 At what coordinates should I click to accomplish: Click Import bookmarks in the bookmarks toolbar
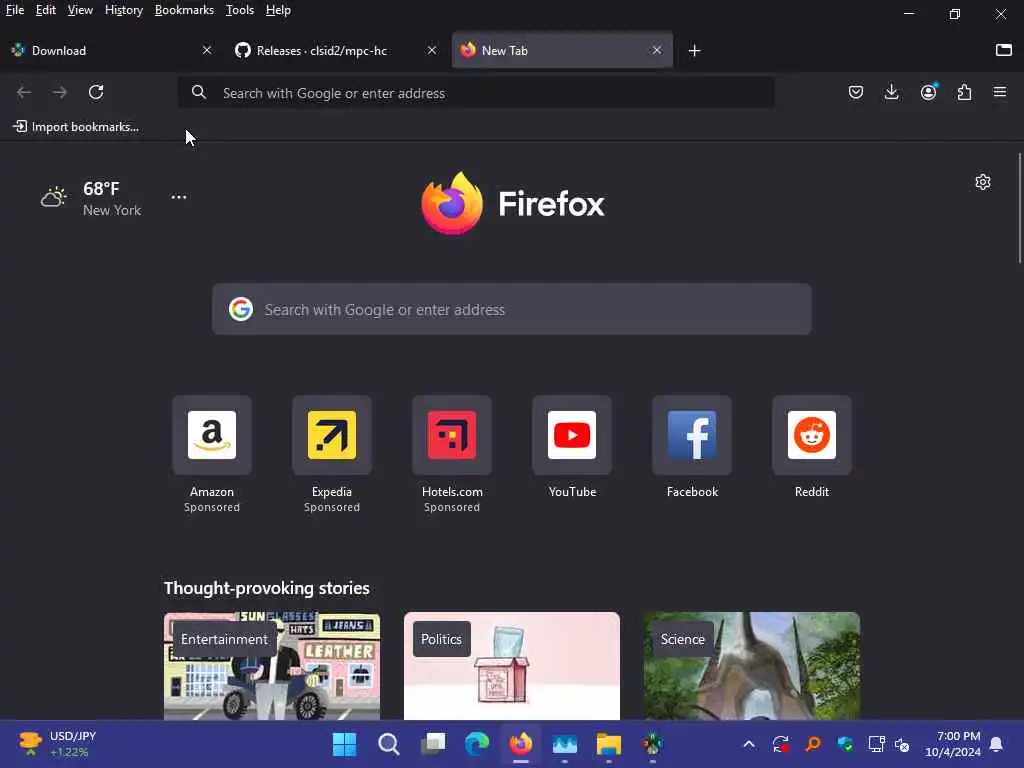pyautogui.click(x=76, y=127)
